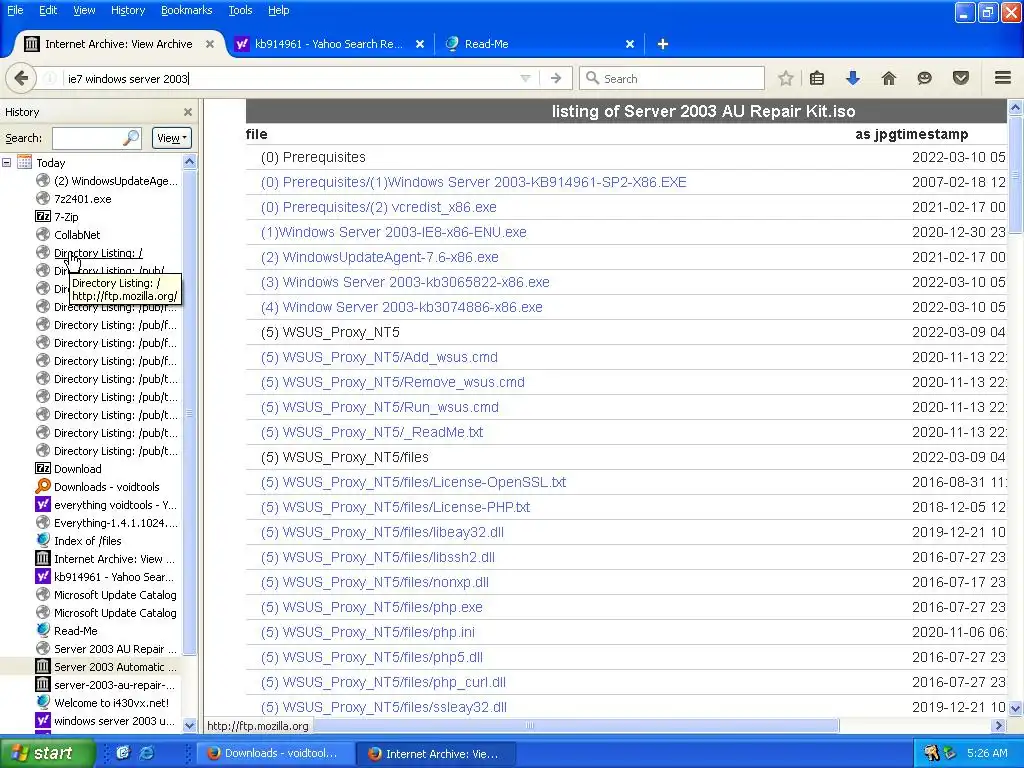
Task: Close the History sidebar with the X
Action: (188, 112)
